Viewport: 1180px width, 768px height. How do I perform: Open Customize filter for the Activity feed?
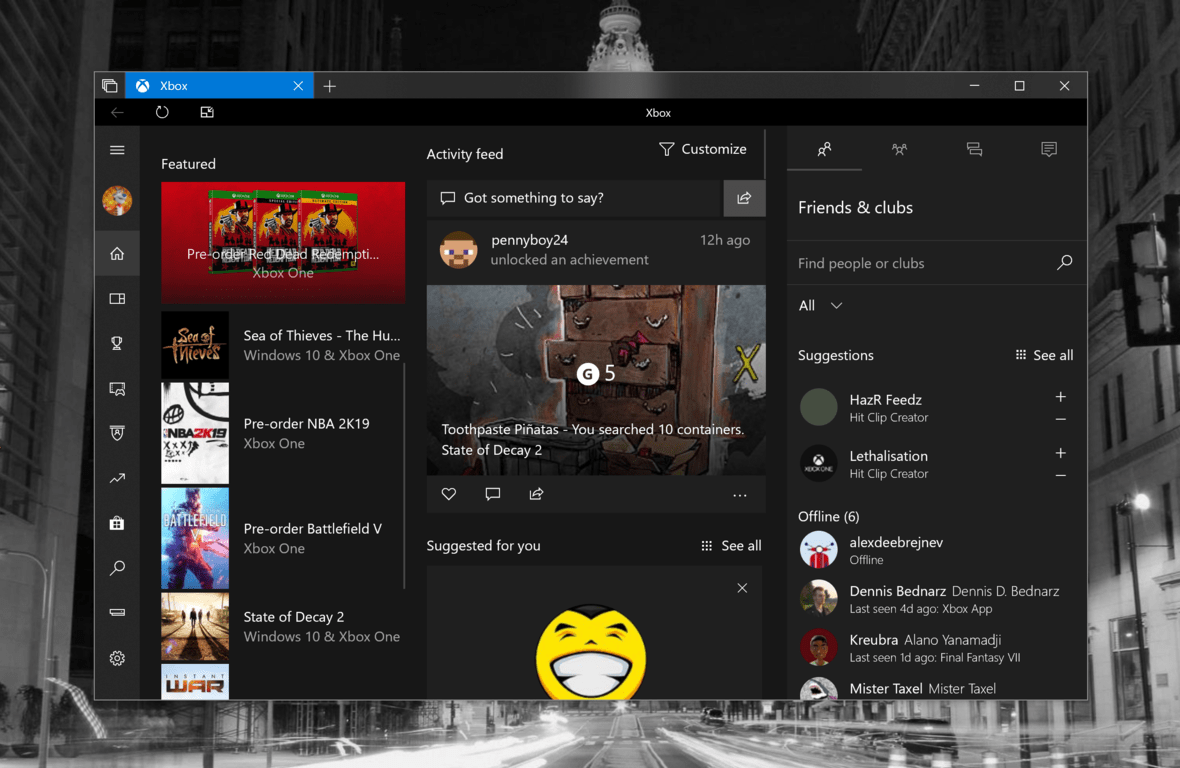click(703, 149)
